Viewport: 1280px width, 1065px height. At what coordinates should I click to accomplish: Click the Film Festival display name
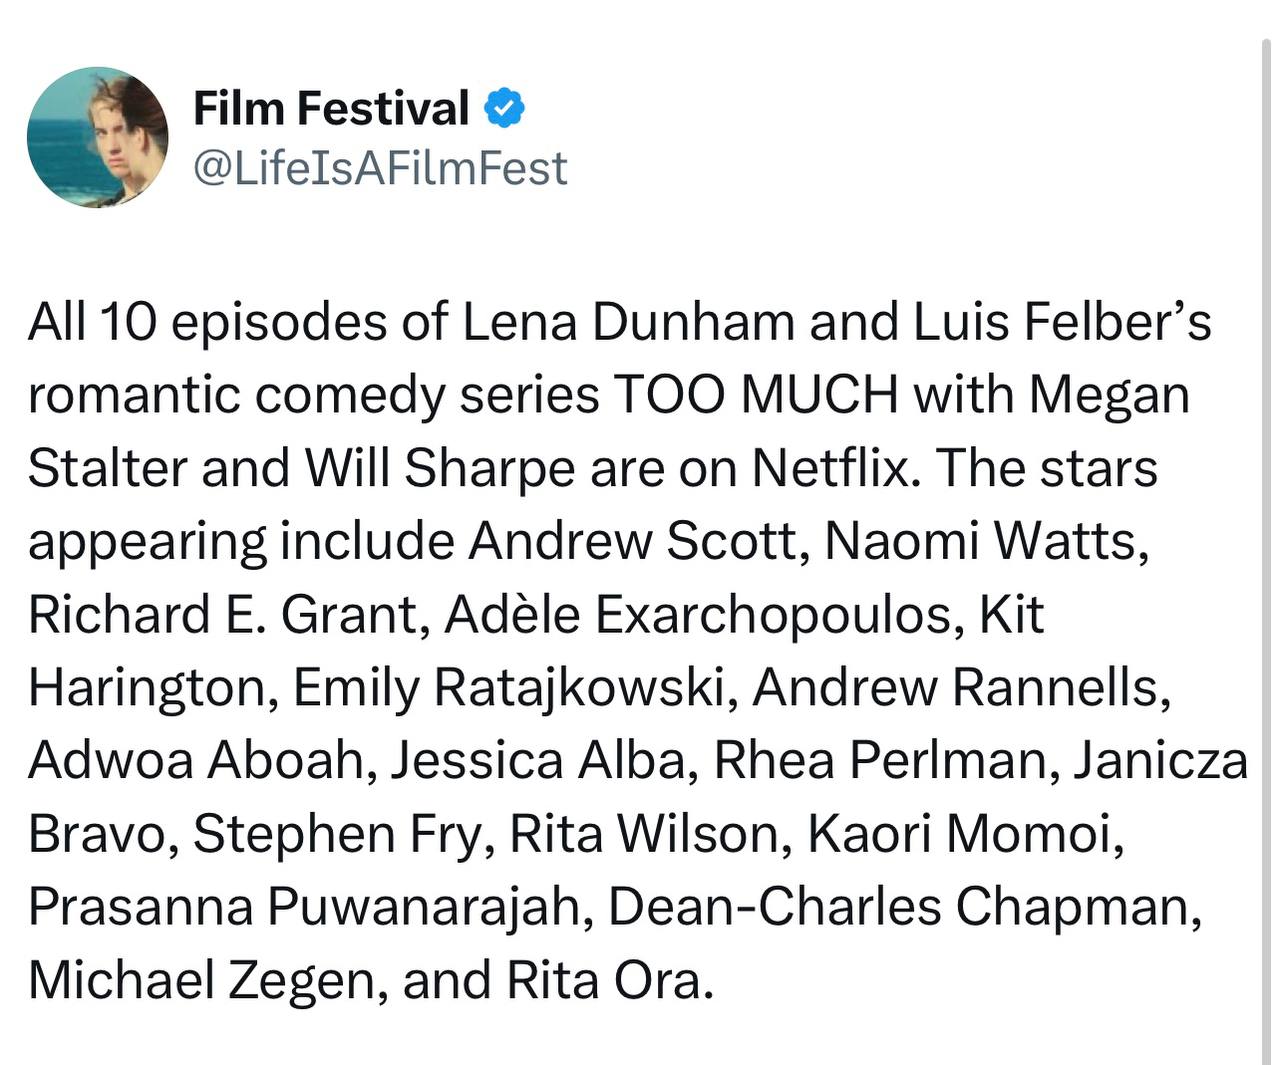(331, 108)
